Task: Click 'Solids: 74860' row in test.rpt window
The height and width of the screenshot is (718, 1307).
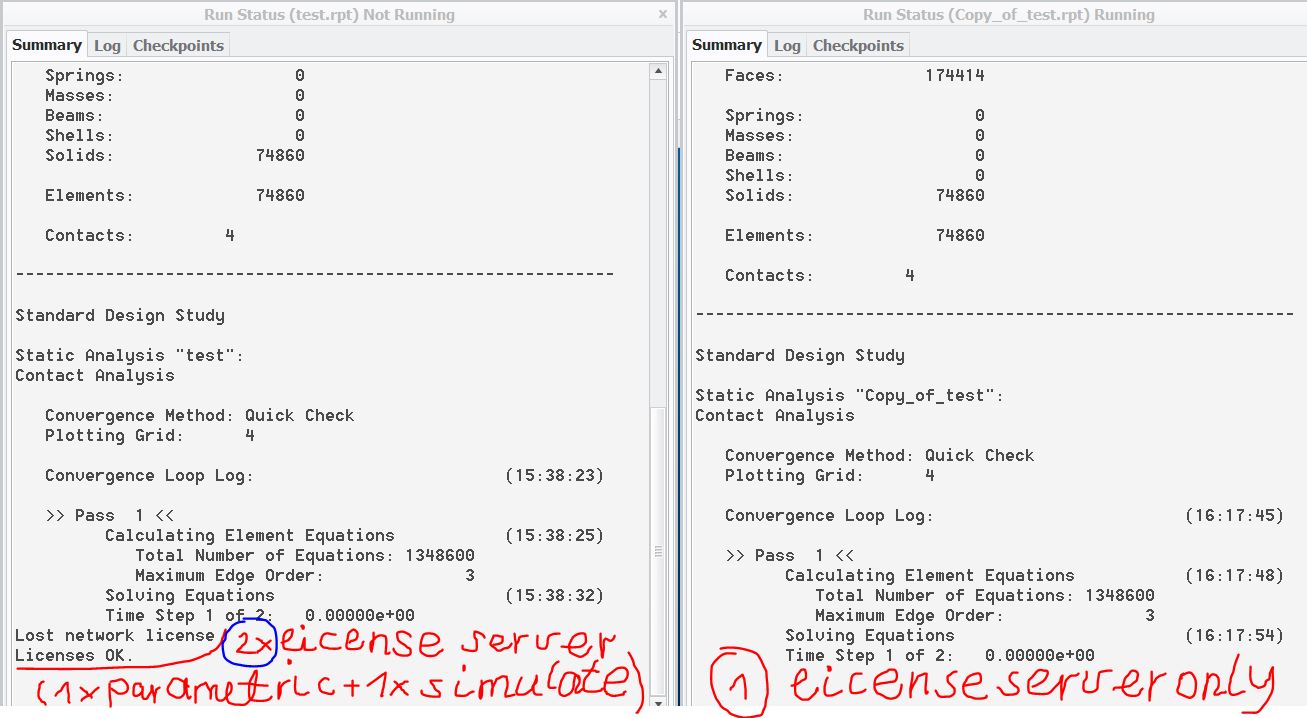Action: click(x=175, y=155)
